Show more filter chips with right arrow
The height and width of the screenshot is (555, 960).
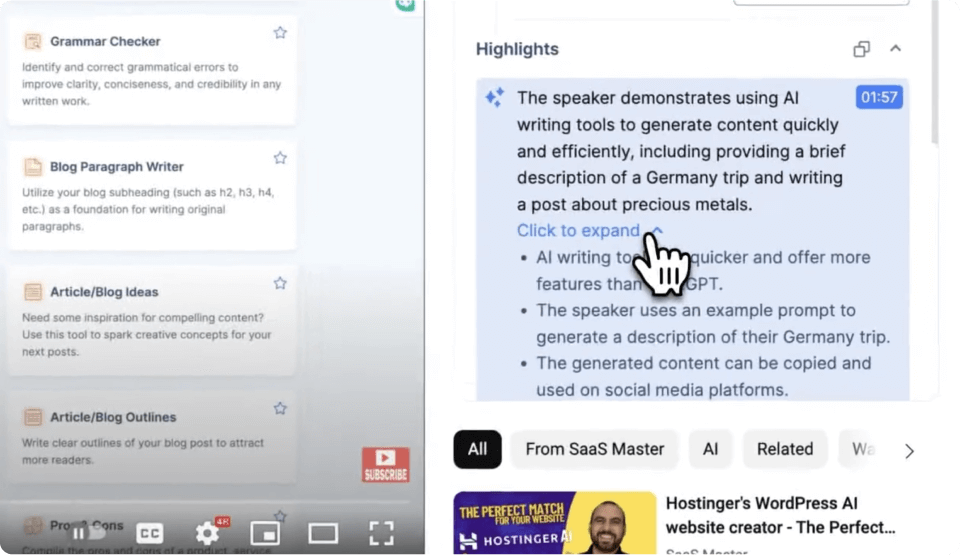tap(908, 450)
